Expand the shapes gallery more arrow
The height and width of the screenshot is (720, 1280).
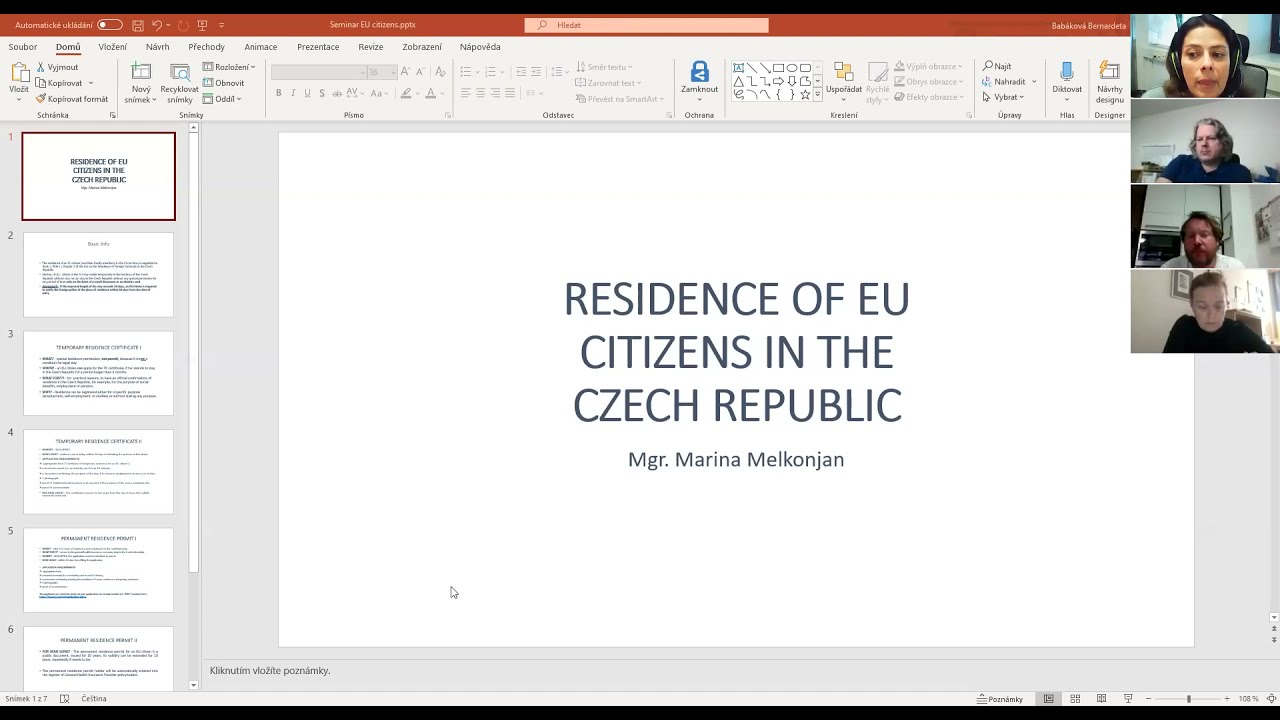coord(818,95)
